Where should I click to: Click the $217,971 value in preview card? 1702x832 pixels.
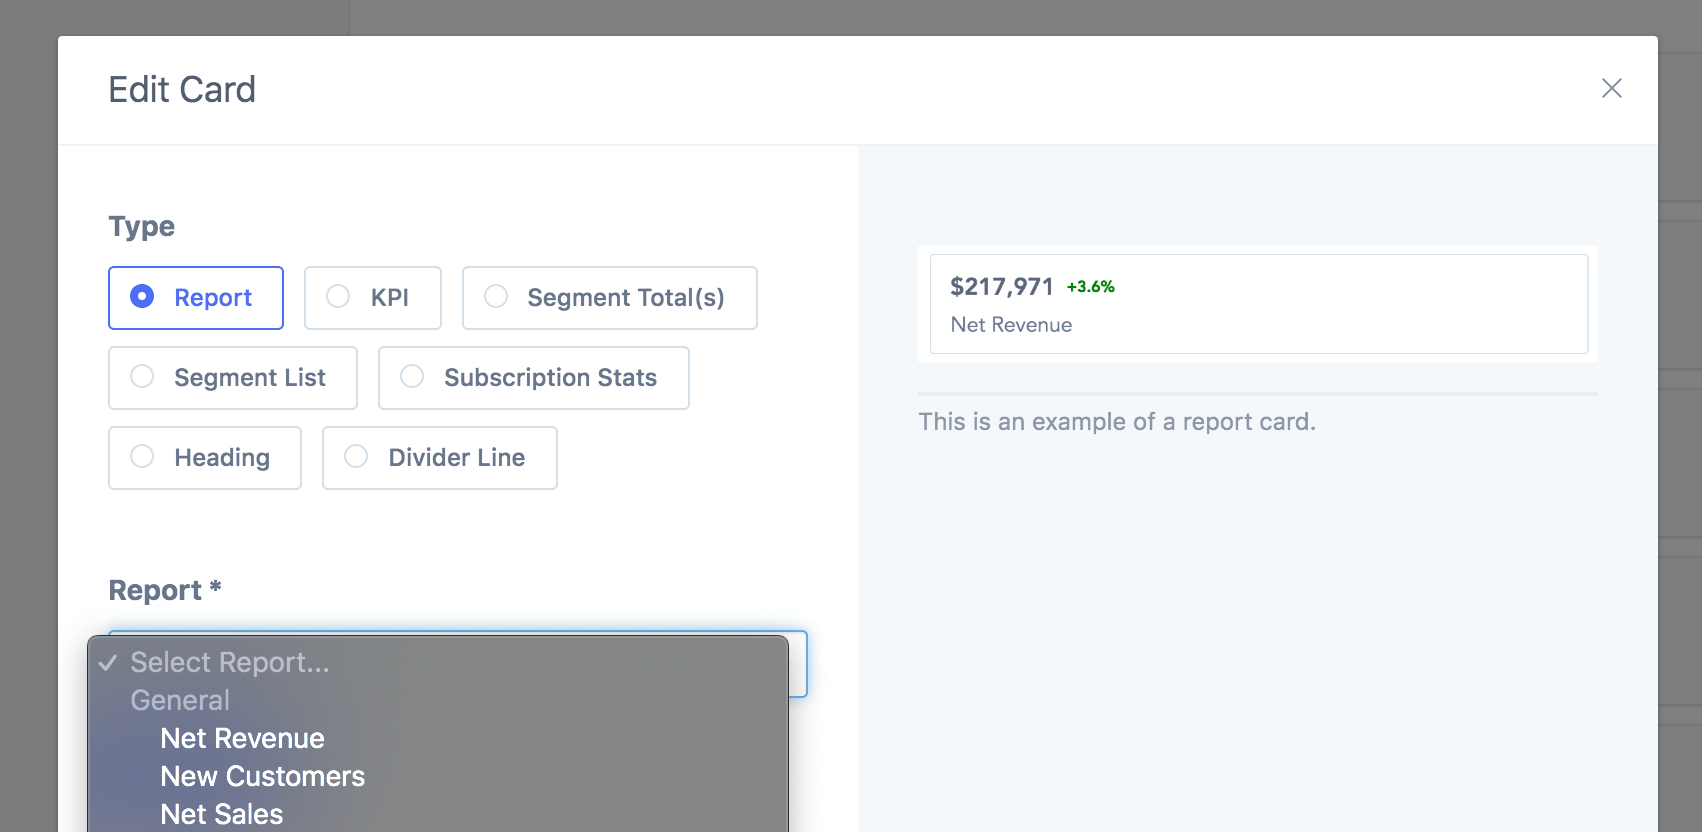1001,287
